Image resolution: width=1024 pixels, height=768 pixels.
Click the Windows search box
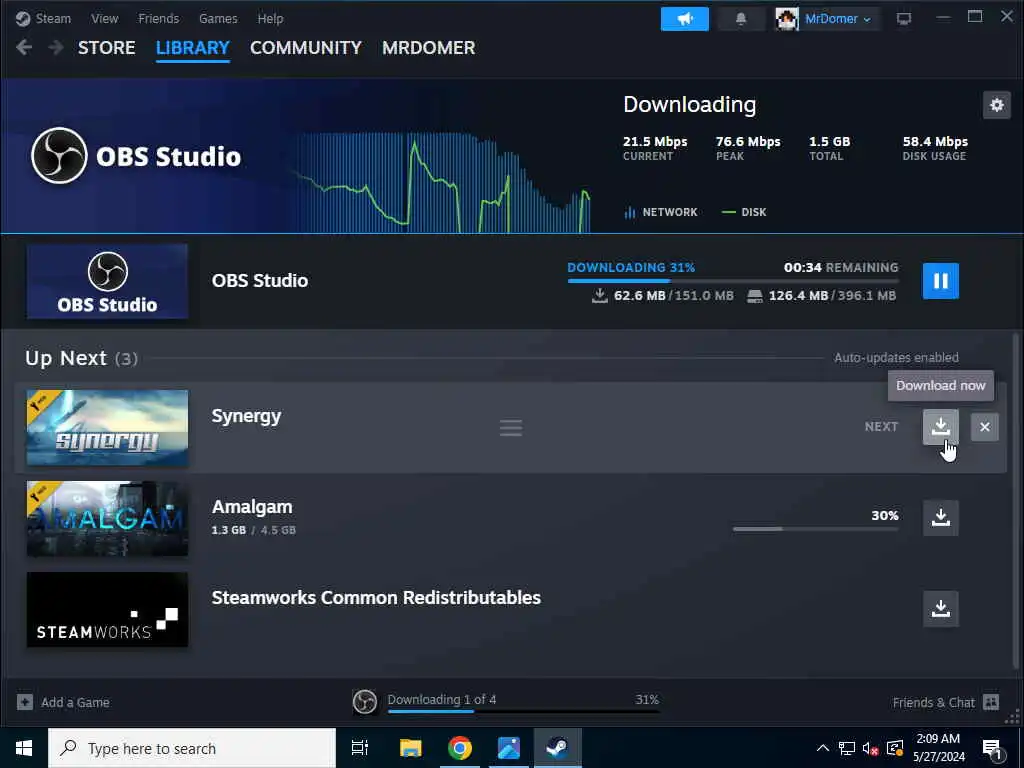(x=192, y=748)
